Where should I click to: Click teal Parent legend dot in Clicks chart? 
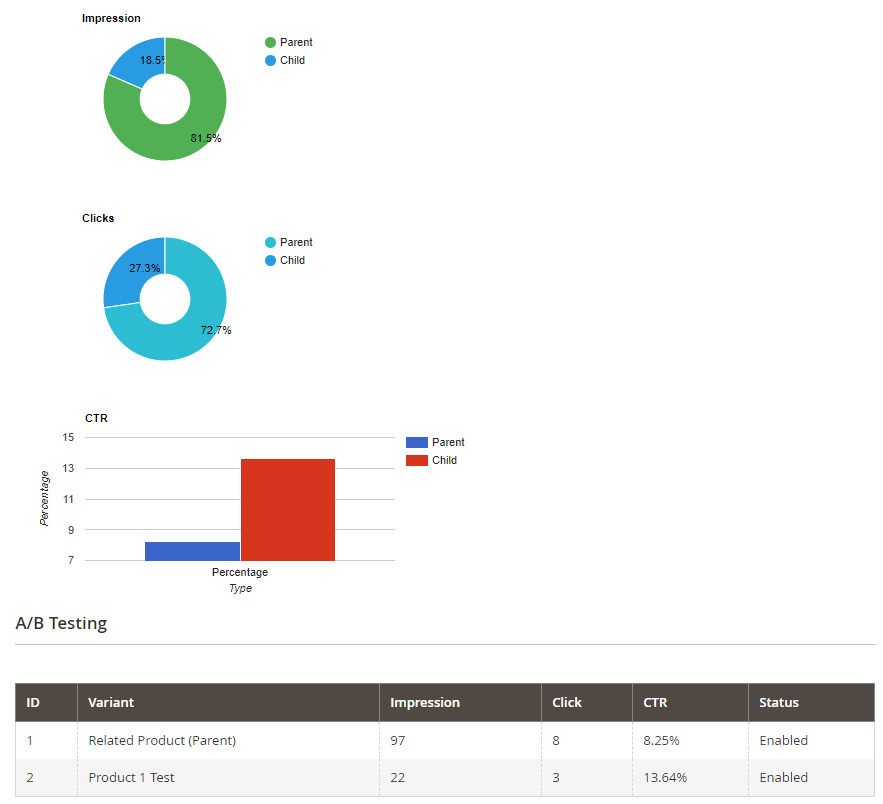270,243
